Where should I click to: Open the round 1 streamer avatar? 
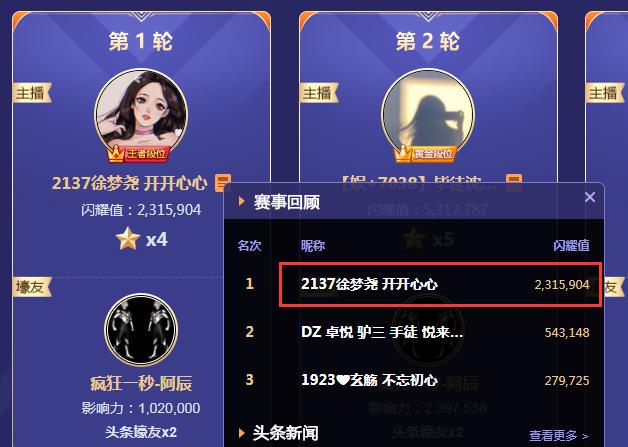pos(141,115)
